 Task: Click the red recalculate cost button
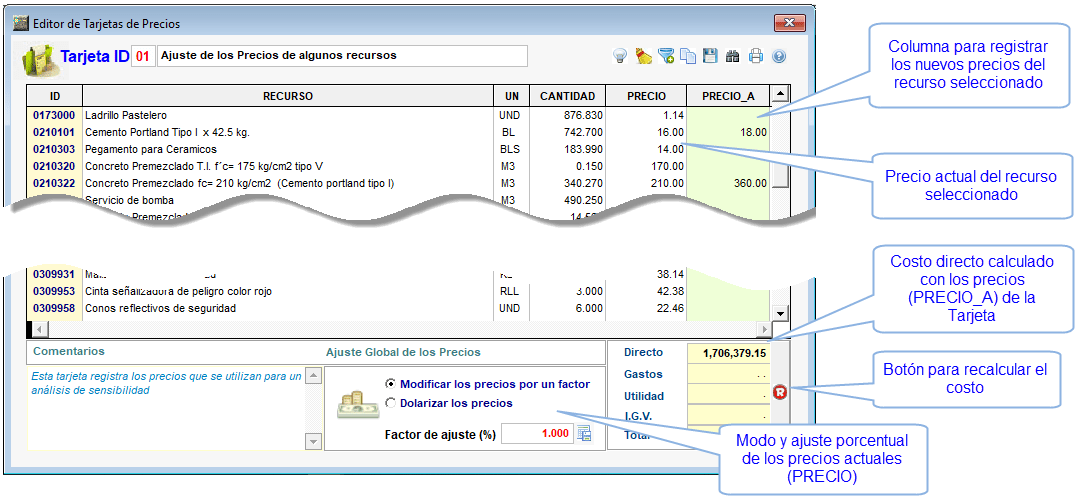point(781,393)
